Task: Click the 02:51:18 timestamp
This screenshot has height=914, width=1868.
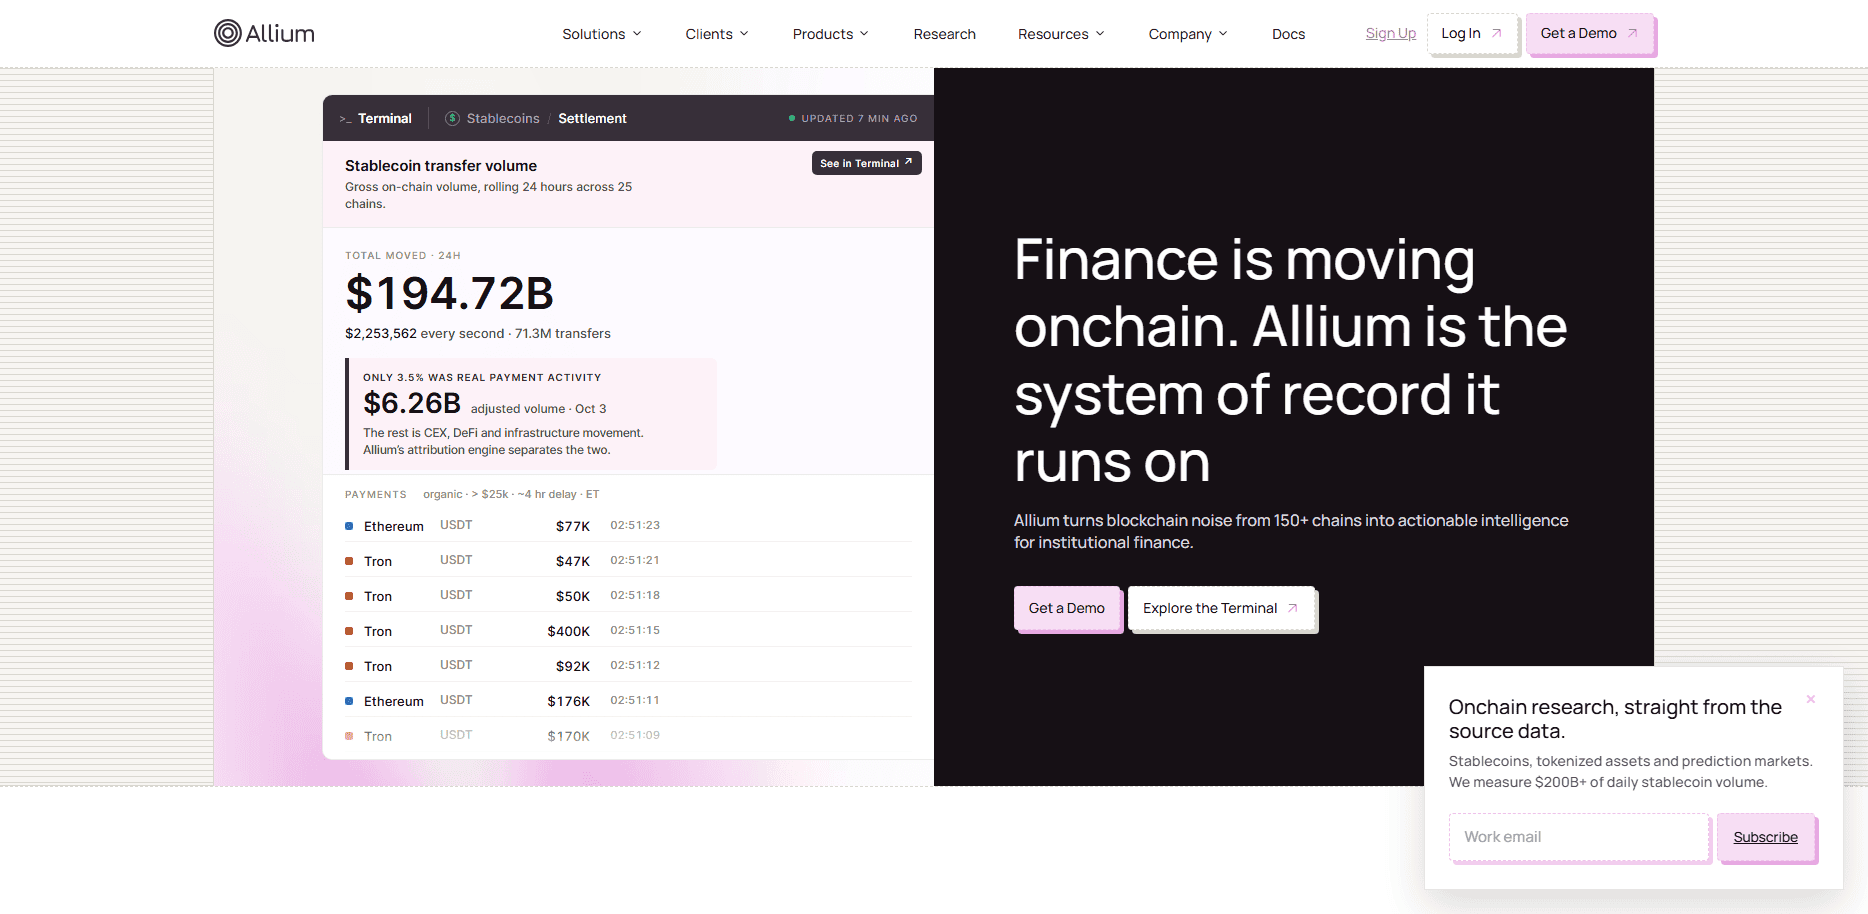Action: 635,595
